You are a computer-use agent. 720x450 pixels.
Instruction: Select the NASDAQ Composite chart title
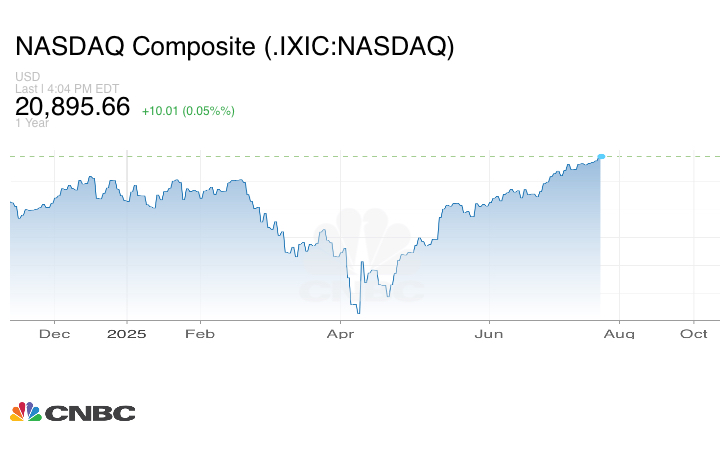[x=234, y=47]
